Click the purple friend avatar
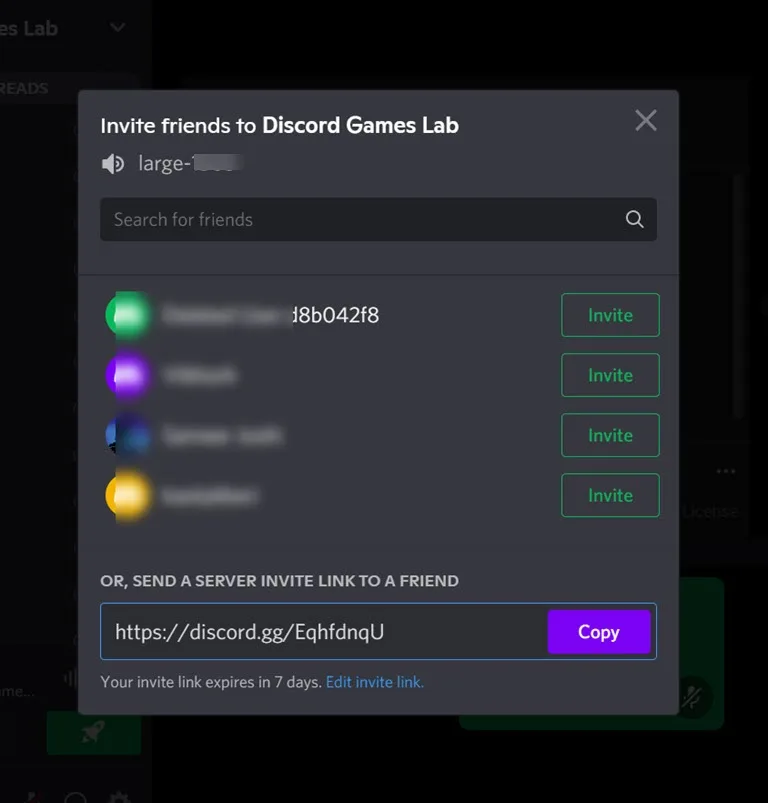This screenshot has height=803, width=768. pos(128,375)
